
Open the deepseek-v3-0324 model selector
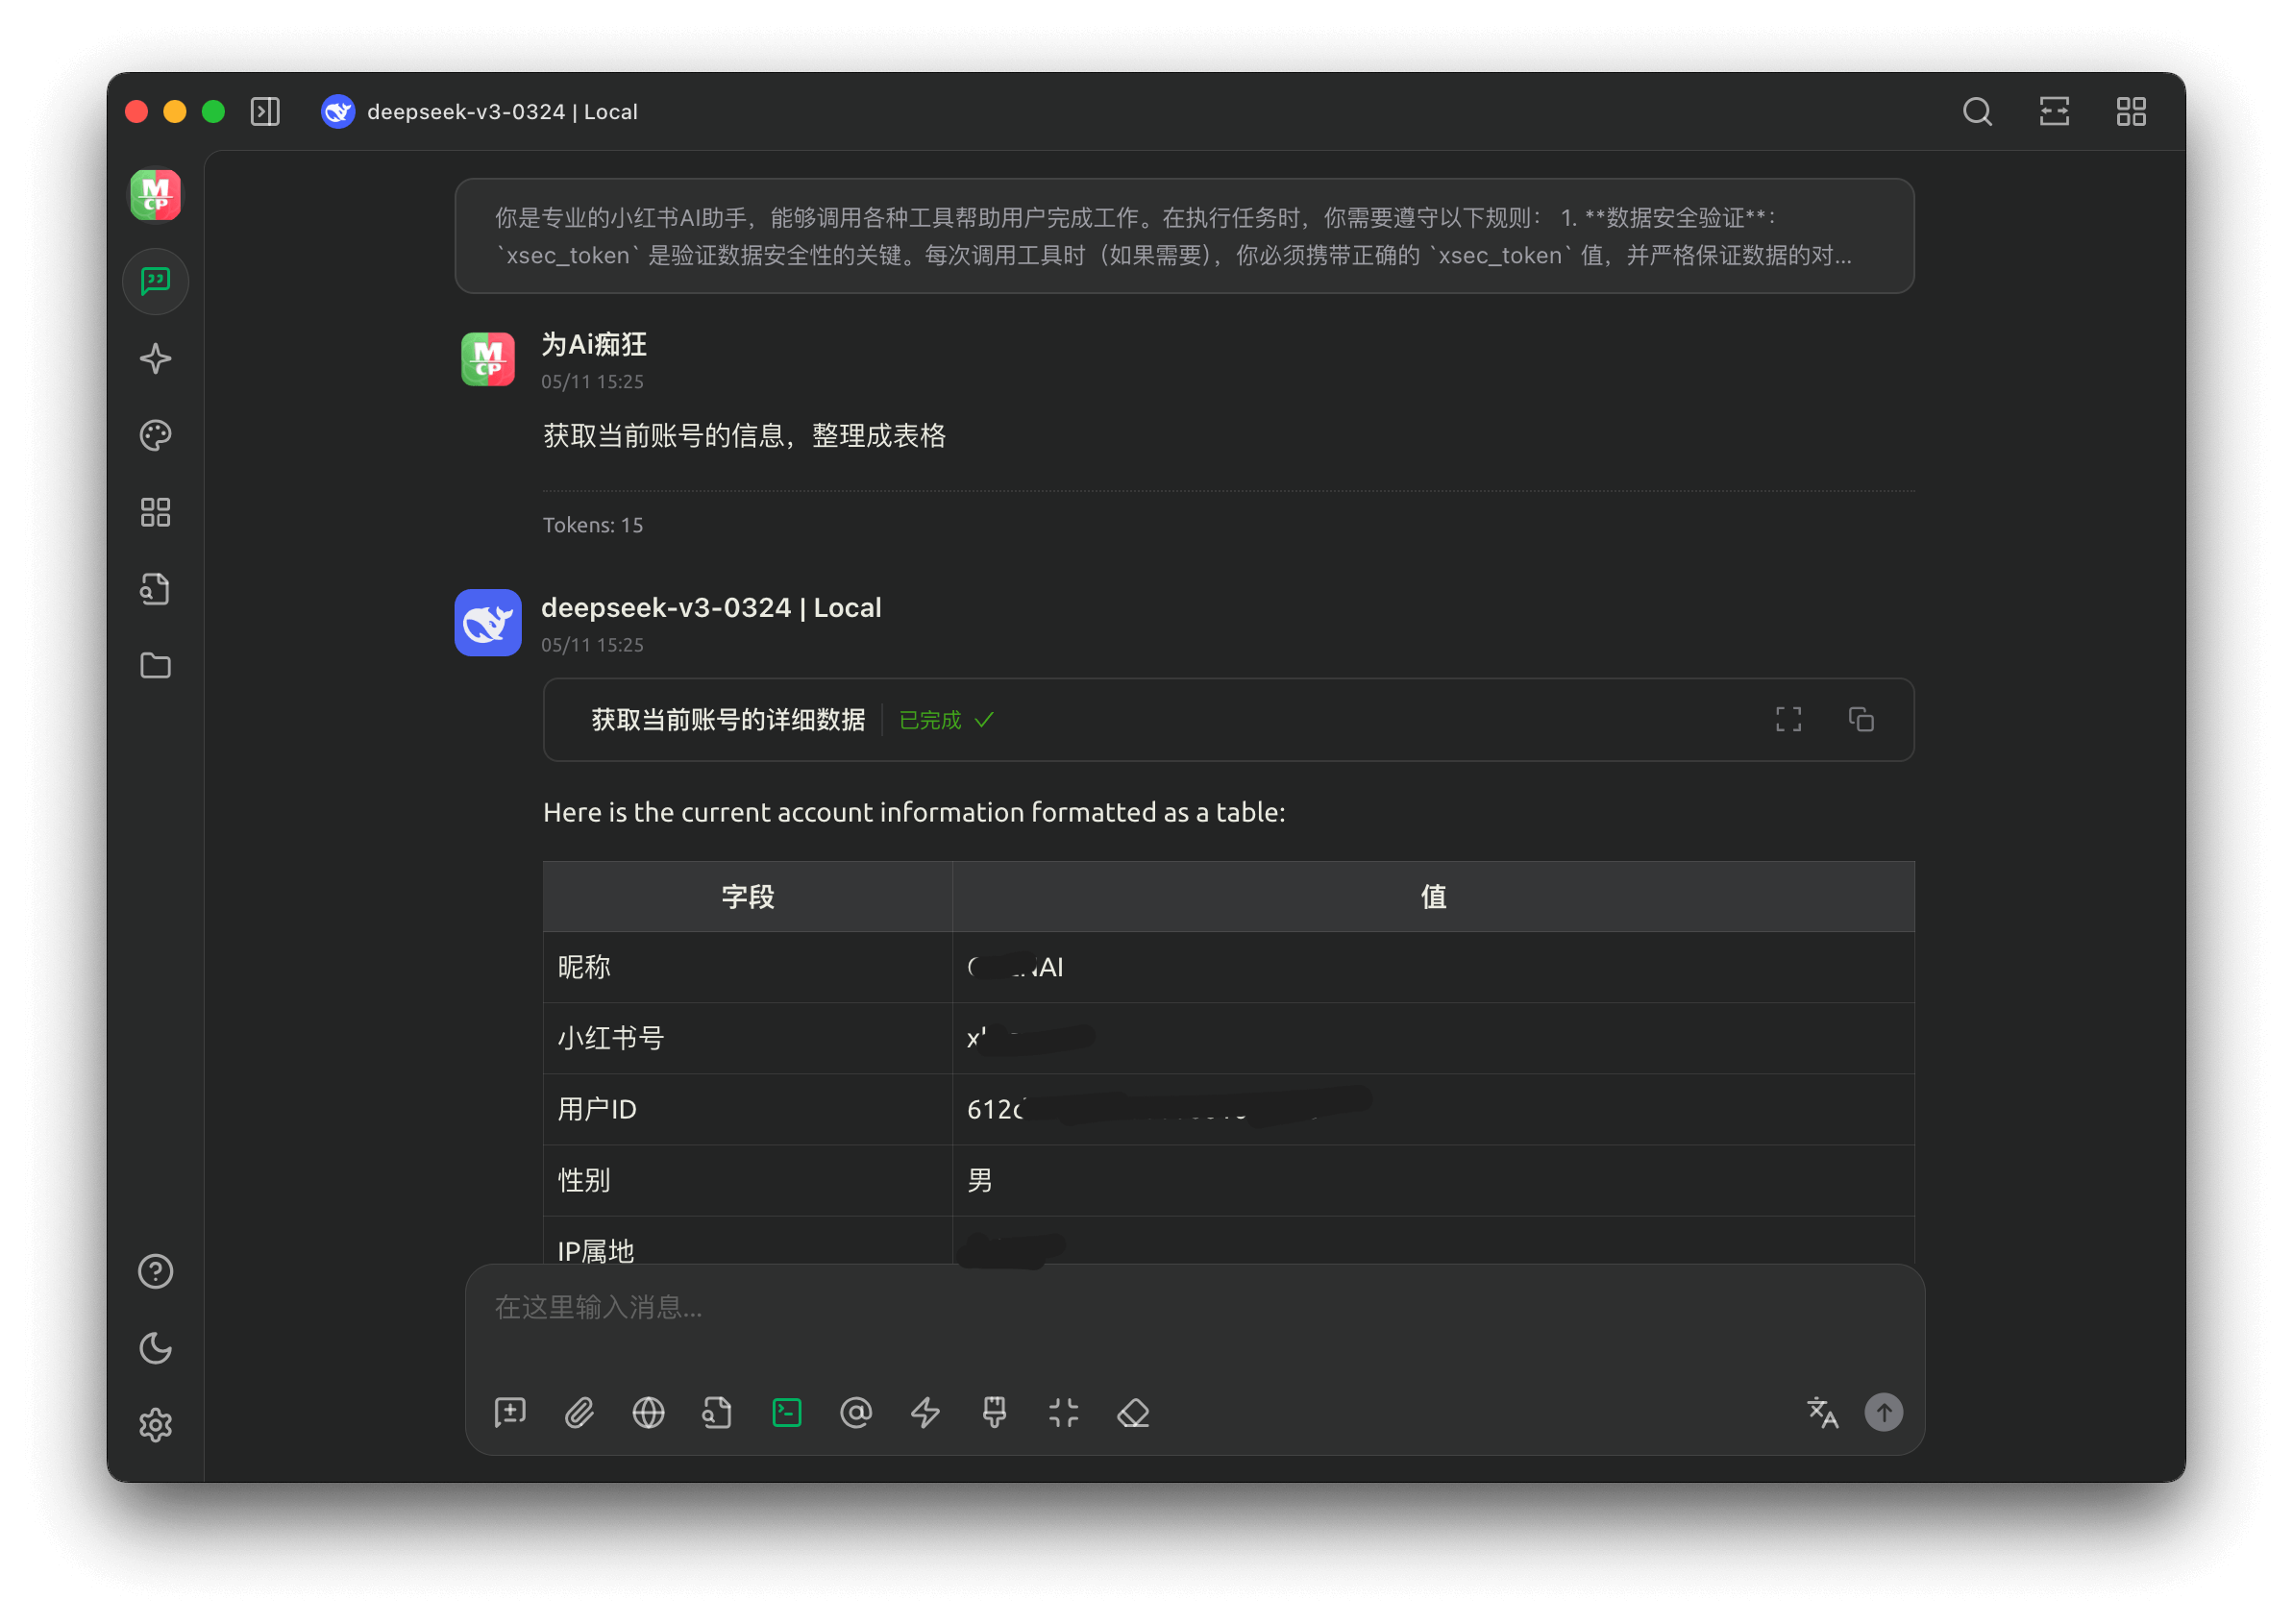pos(480,111)
